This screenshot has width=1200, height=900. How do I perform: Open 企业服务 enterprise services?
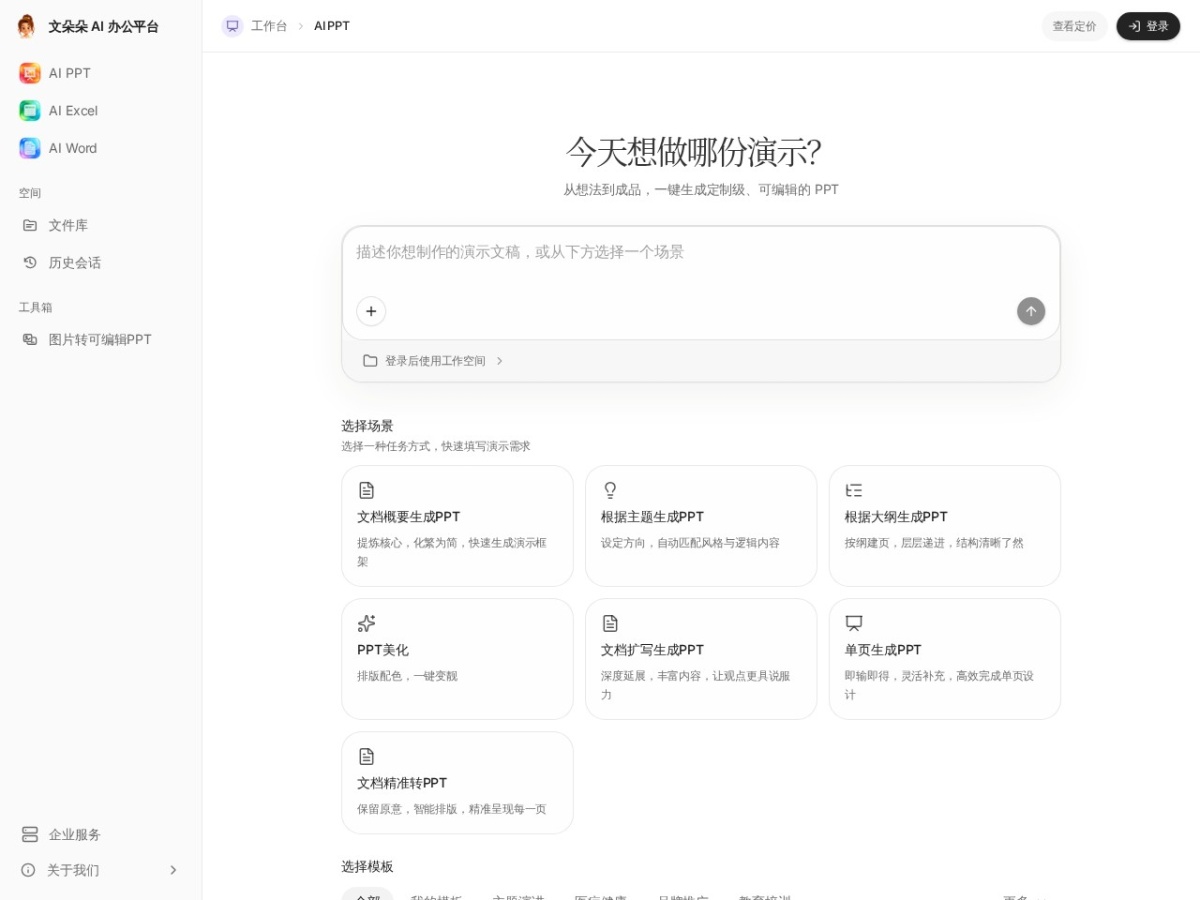[100, 834]
